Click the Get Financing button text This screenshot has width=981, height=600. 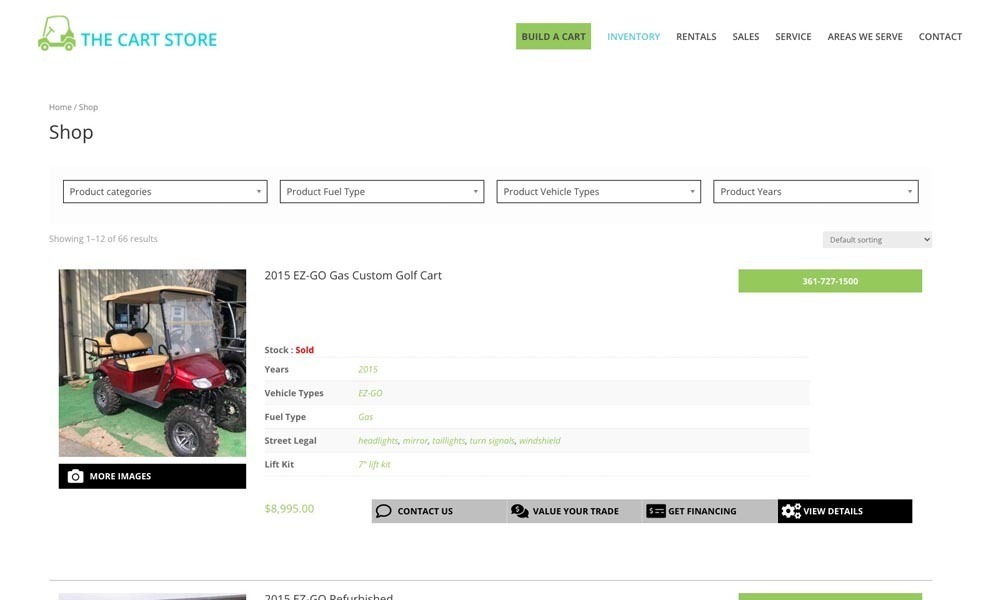[702, 511]
